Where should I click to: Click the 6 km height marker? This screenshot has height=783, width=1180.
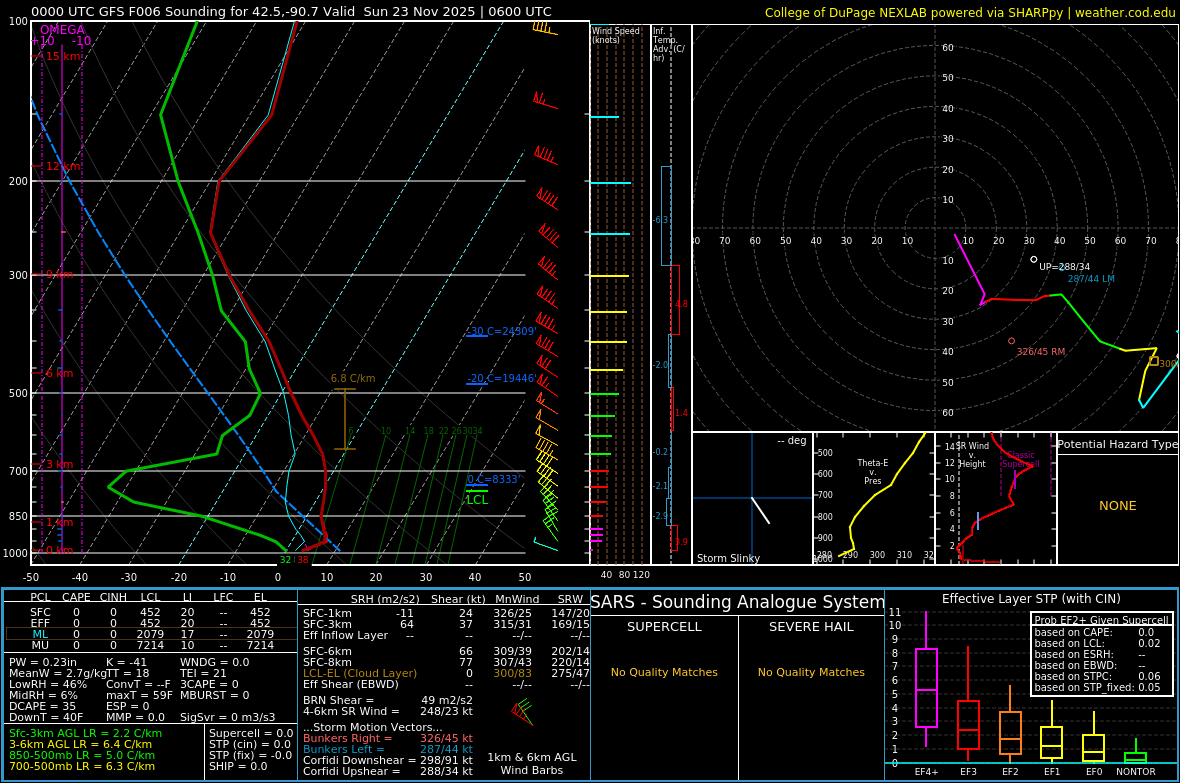pos(59,373)
